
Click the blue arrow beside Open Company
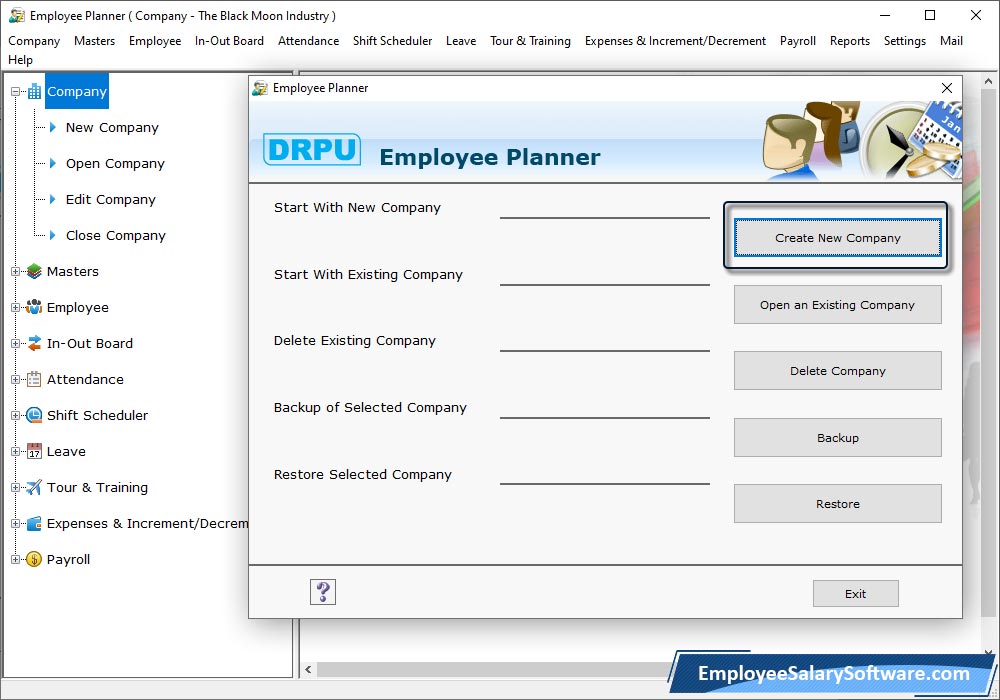pyautogui.click(x=53, y=164)
